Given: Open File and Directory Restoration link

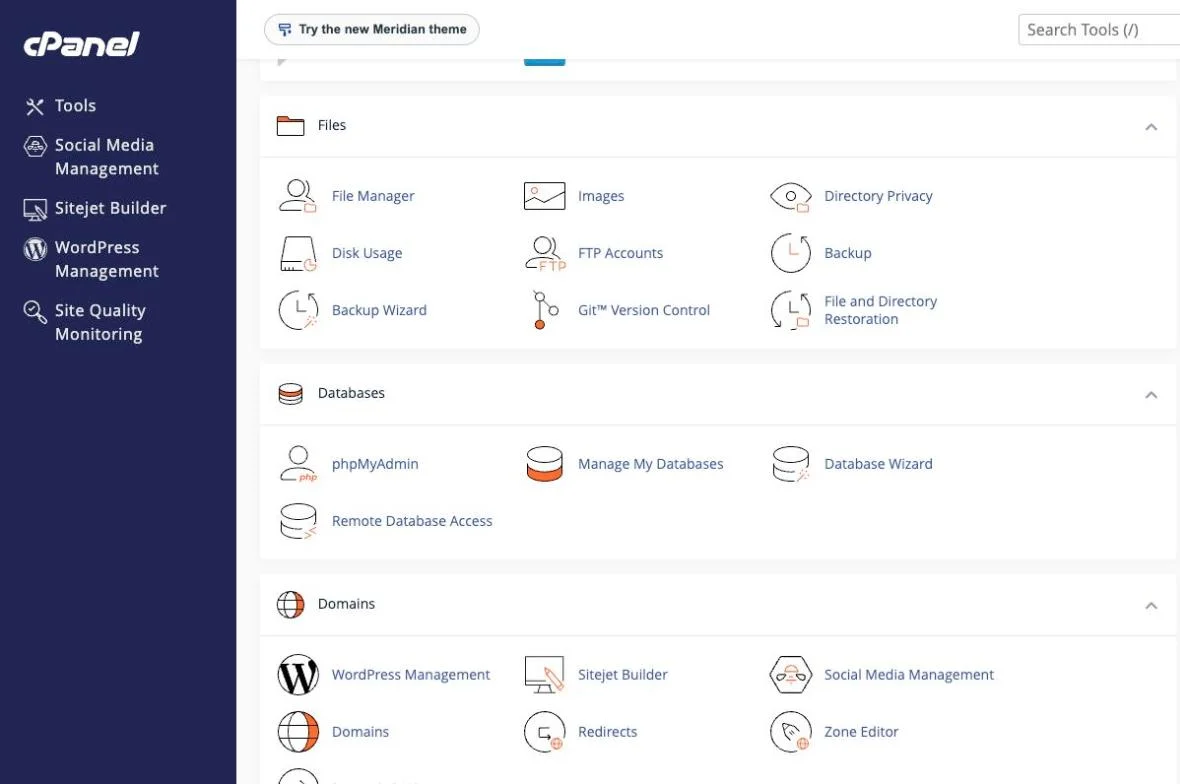Looking at the screenshot, I should pyautogui.click(x=880, y=310).
